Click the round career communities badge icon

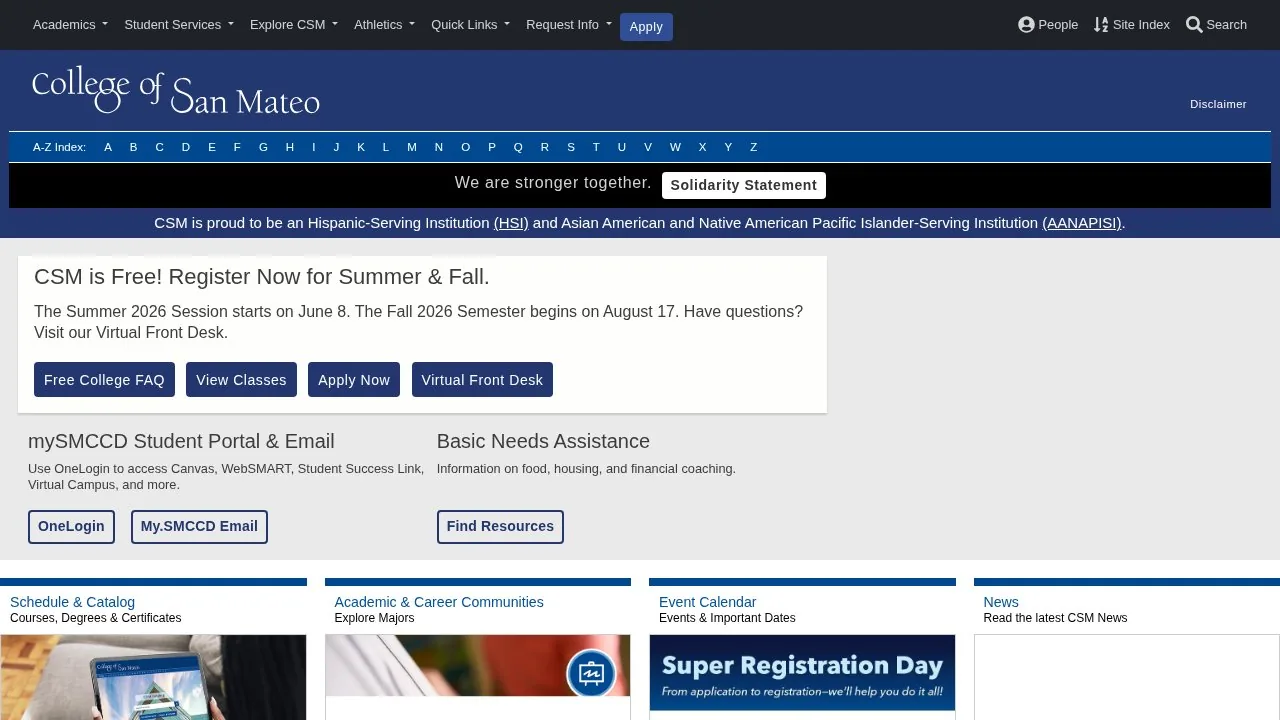tap(591, 673)
